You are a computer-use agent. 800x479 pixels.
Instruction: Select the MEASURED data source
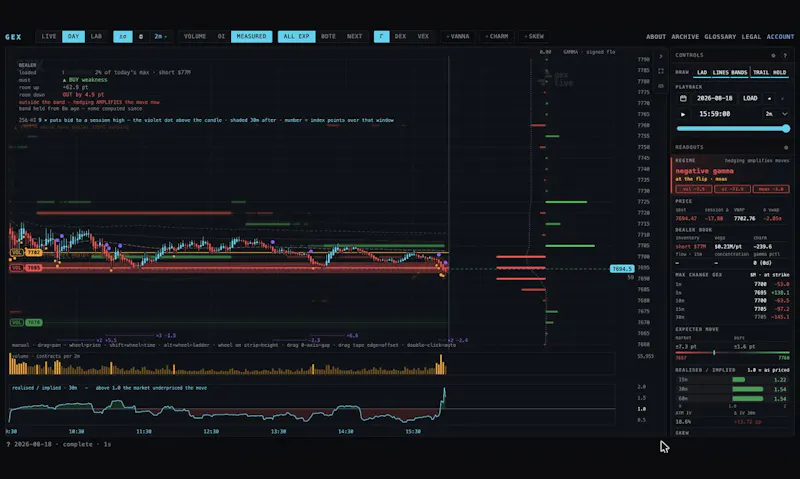tap(252, 36)
